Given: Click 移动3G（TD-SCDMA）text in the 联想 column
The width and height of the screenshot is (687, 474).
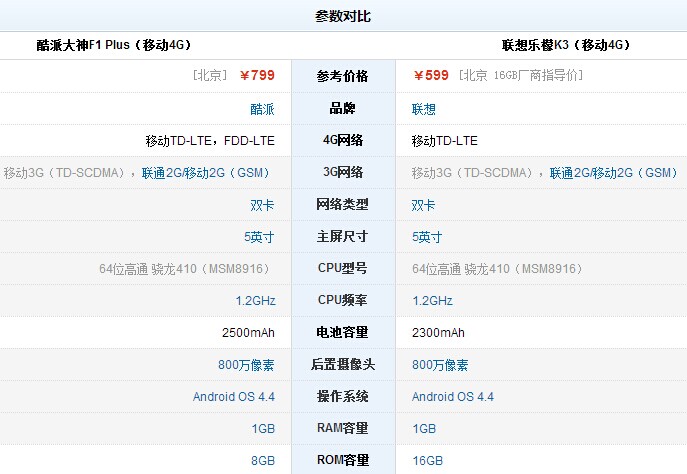Looking at the screenshot, I should coord(472,173).
